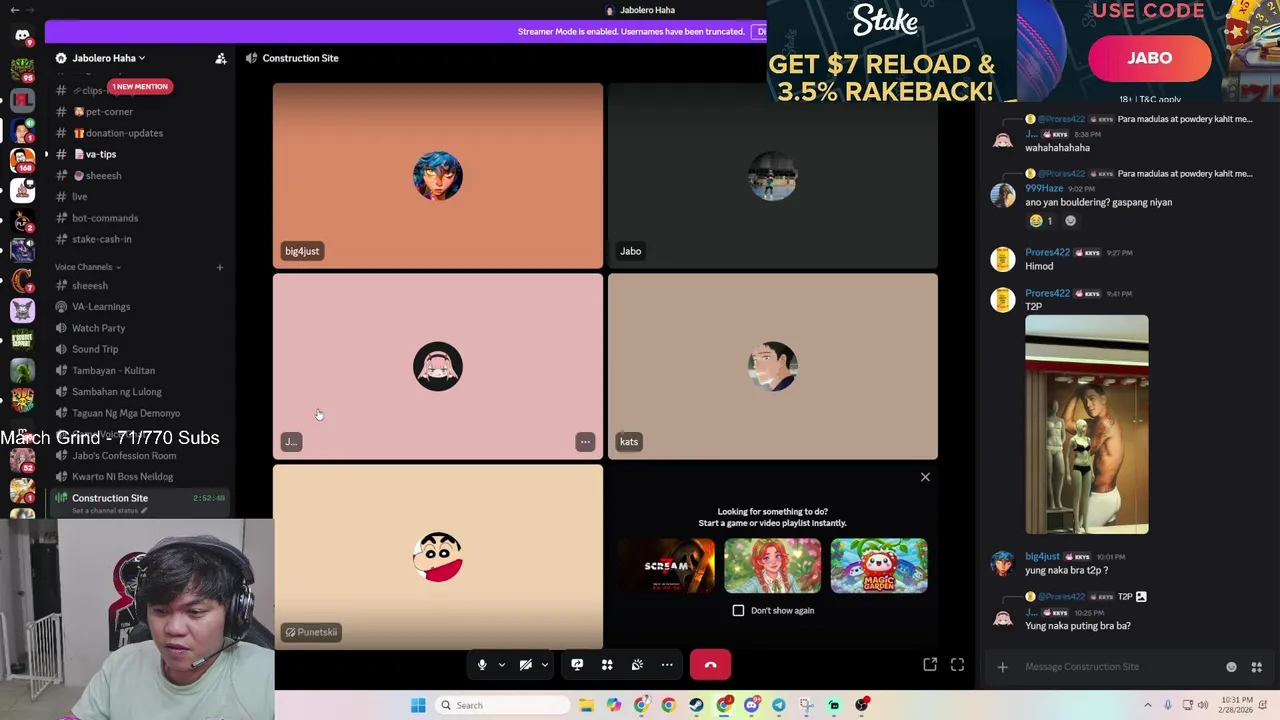Open more call options ellipsis

pos(667,665)
